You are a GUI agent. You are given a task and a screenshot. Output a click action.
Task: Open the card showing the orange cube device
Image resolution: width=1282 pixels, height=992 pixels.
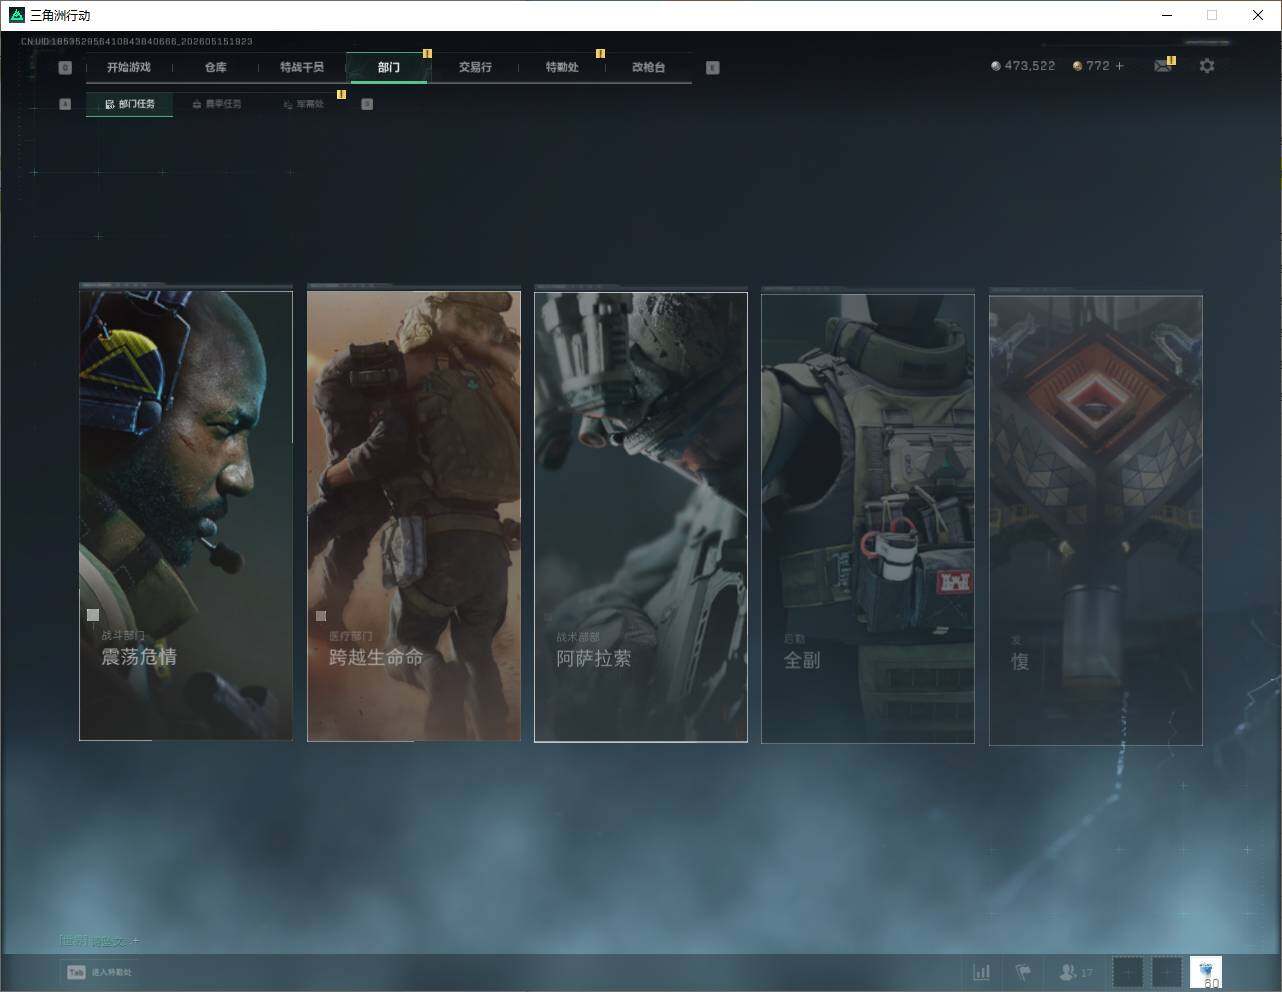tap(1096, 520)
